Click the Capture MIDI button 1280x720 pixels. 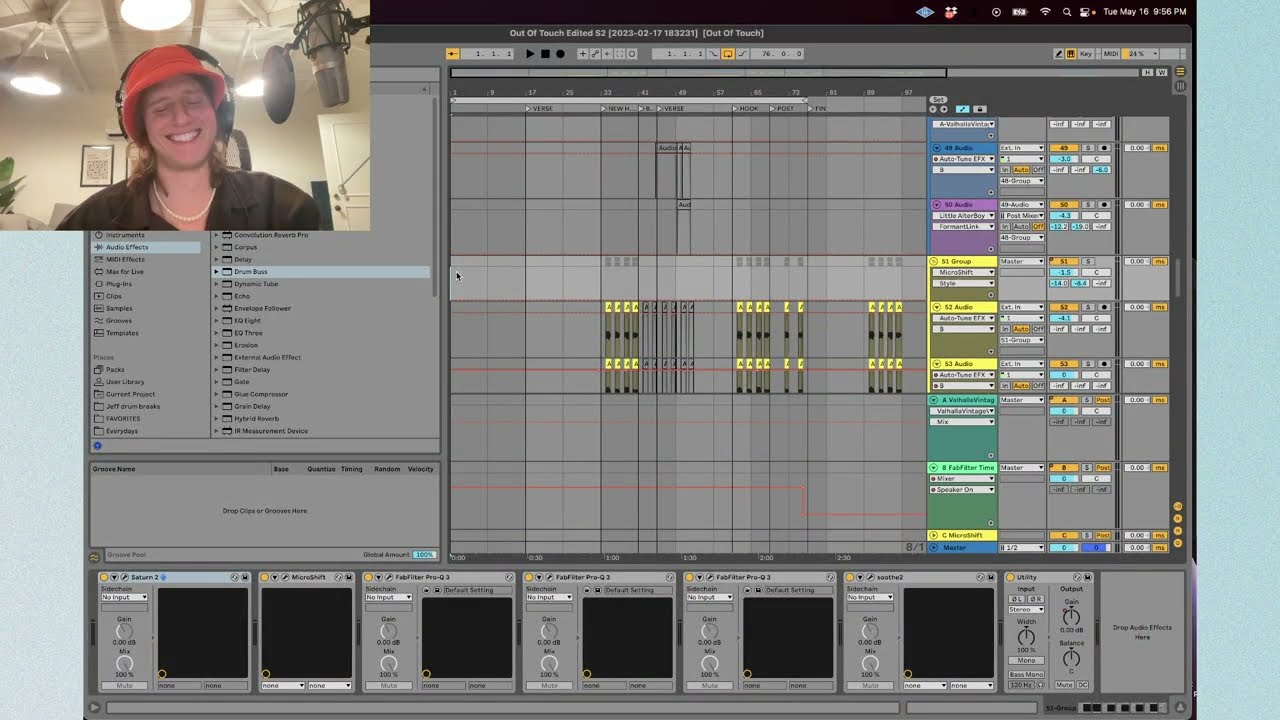pos(619,54)
